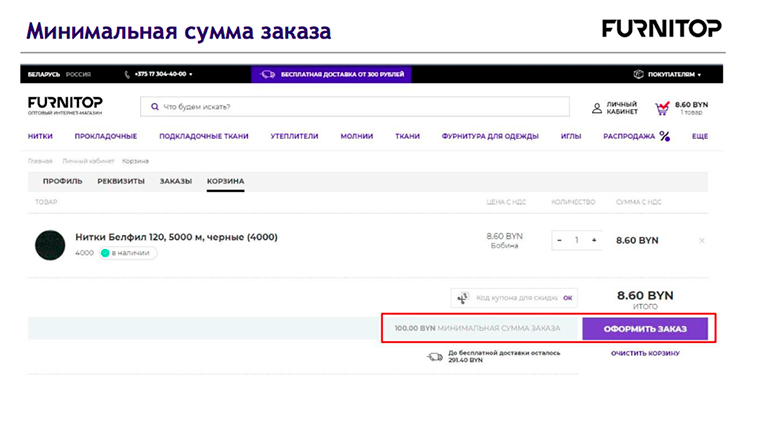
Task: Open the Нитки category
Action: click(40, 136)
